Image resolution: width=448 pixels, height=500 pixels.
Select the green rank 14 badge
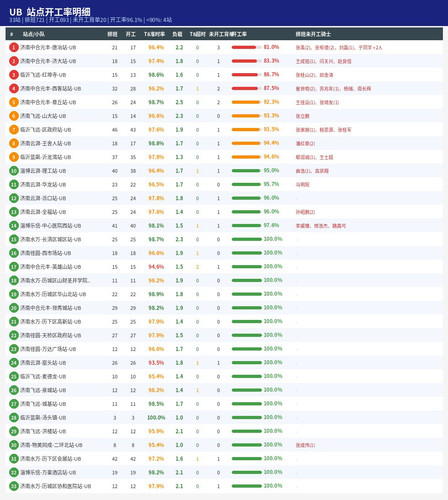[x=14, y=226]
